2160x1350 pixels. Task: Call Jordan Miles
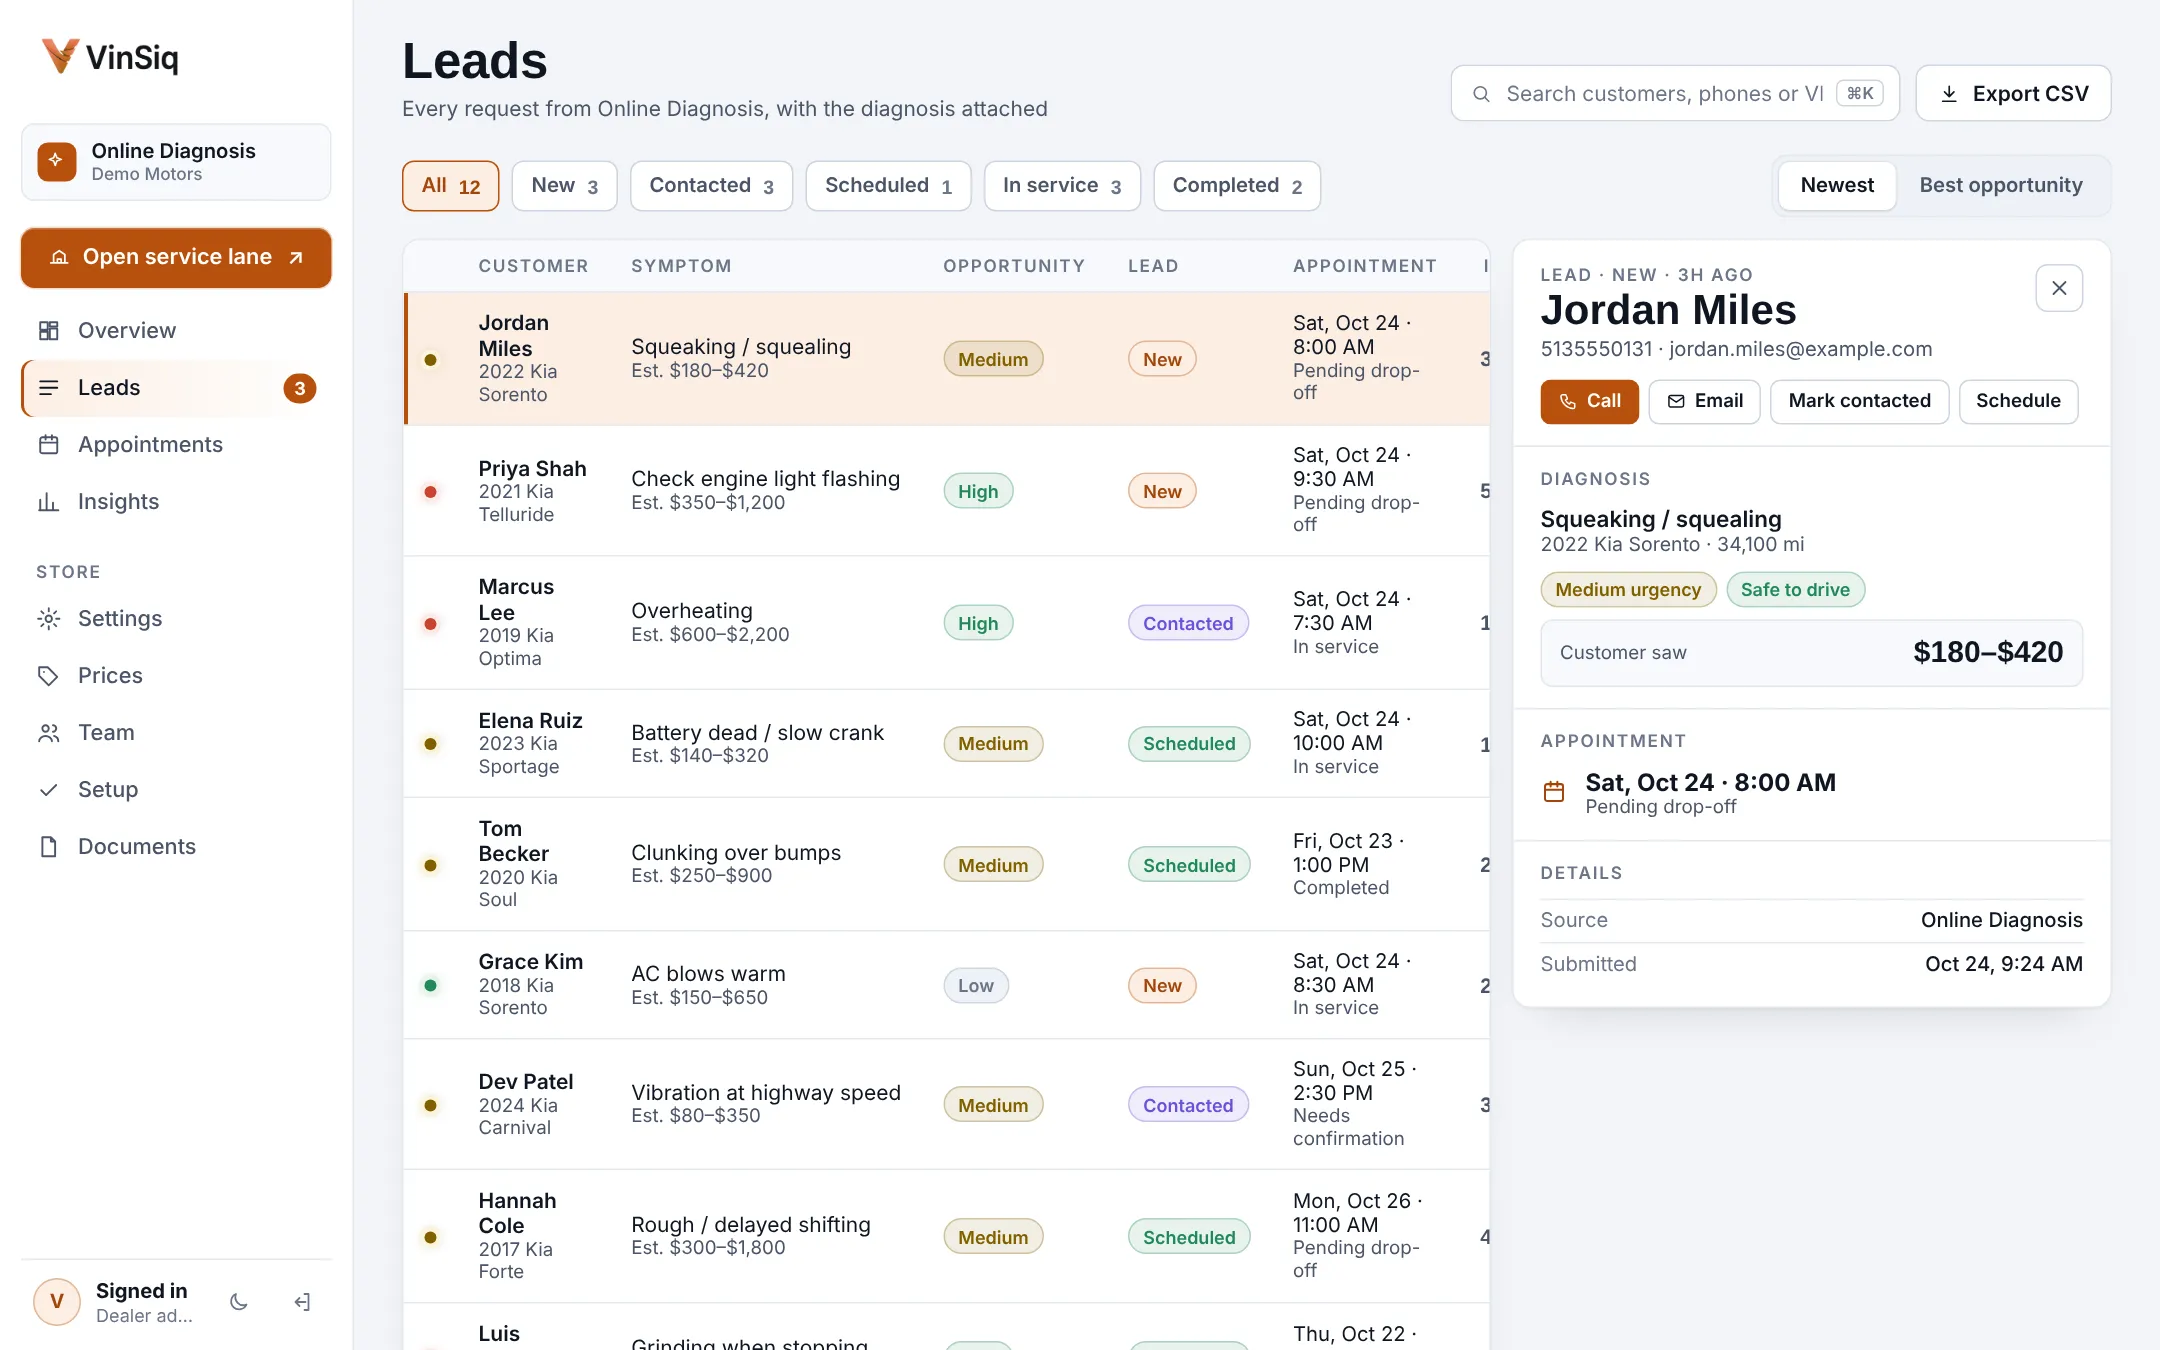point(1589,401)
